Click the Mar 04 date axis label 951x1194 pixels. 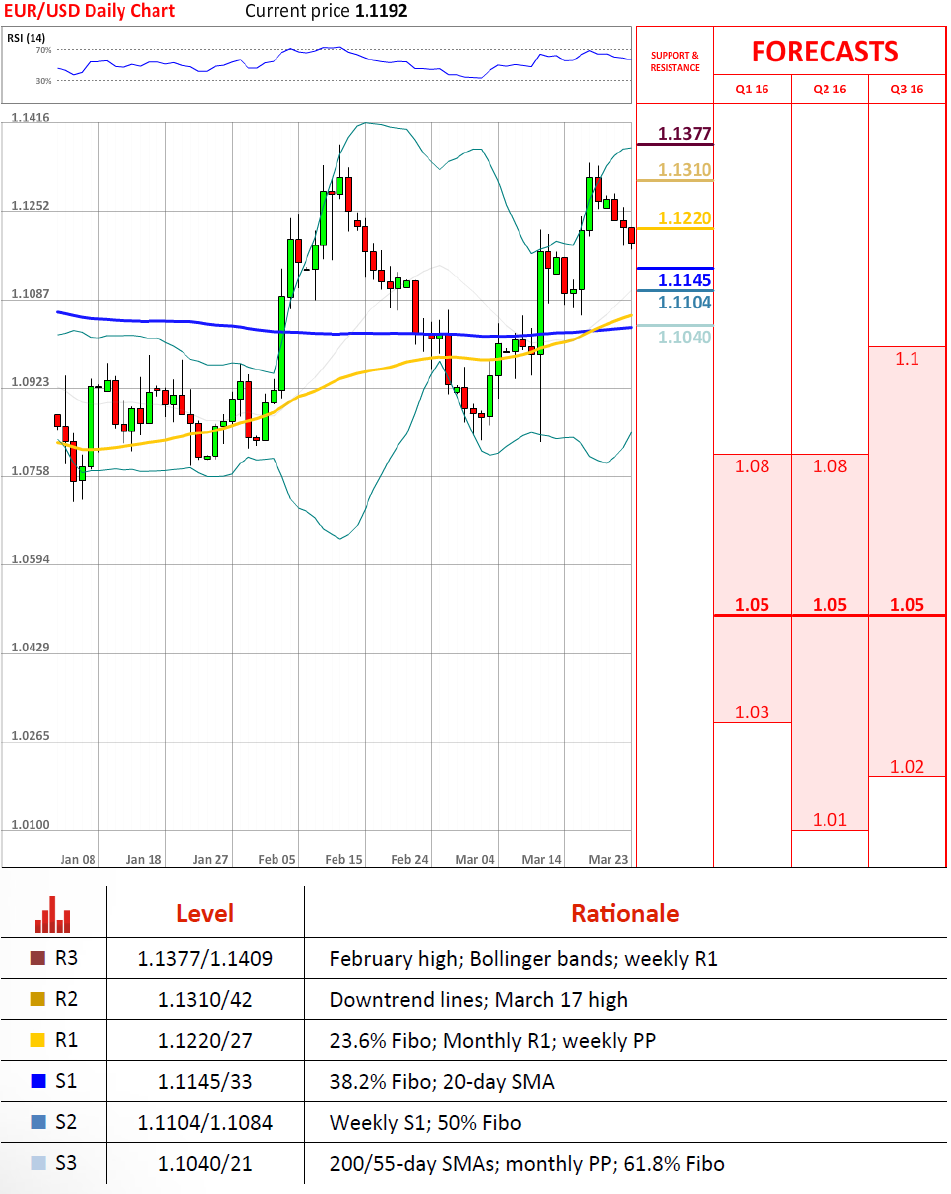[x=475, y=859]
